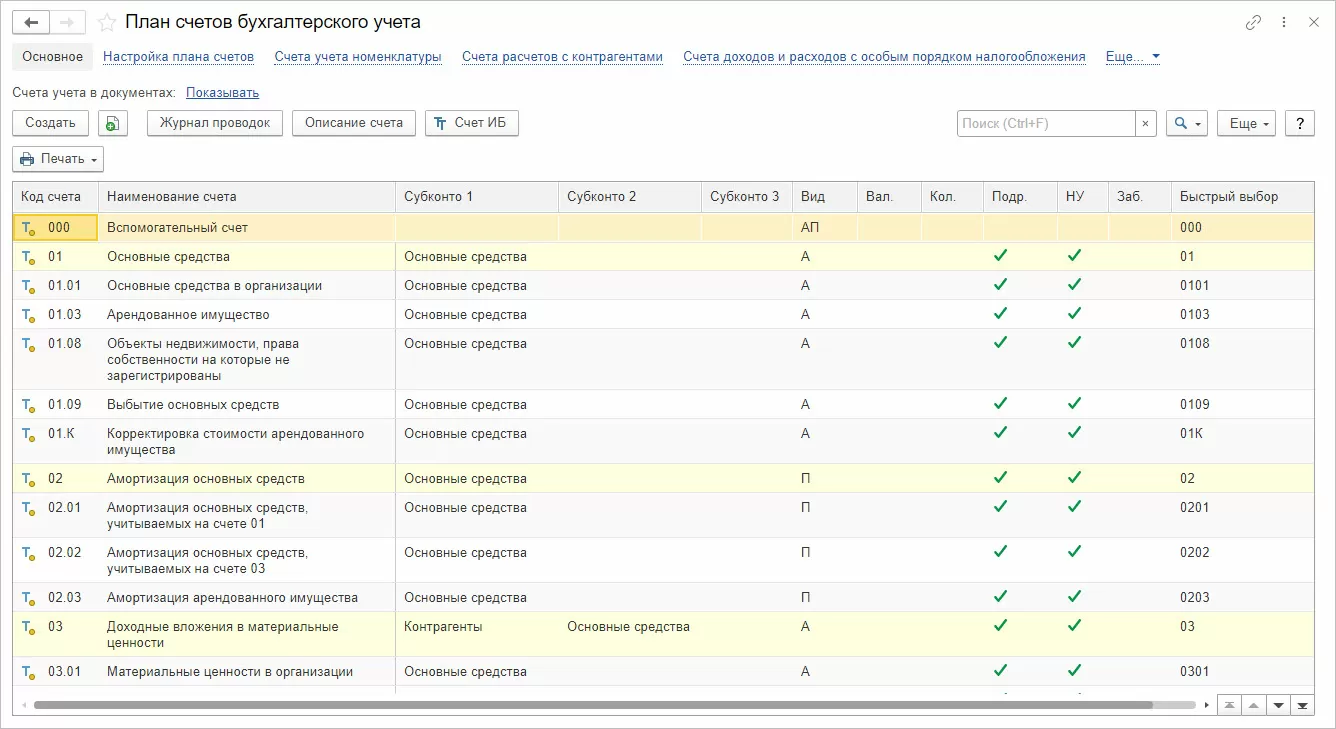Copy link using the chain icon
This screenshot has width=1336, height=729.
point(1253,22)
